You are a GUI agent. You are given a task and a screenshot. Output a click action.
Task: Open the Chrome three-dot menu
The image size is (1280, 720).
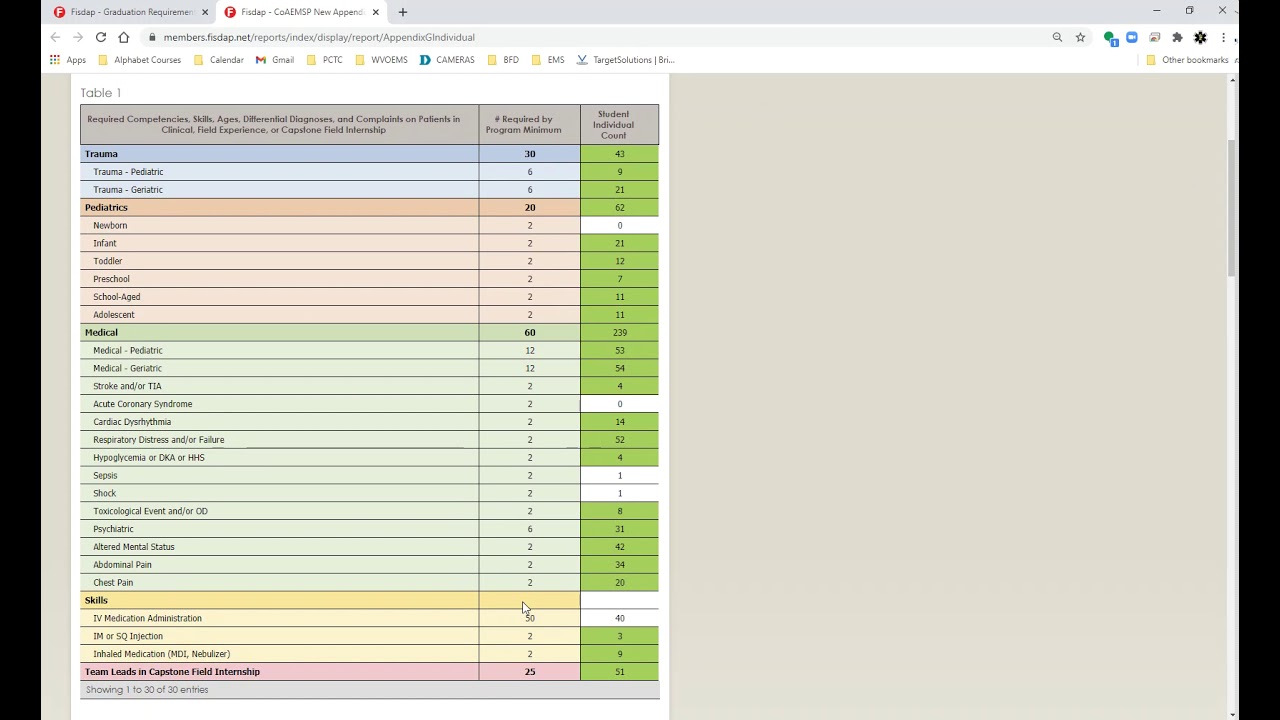1223,37
